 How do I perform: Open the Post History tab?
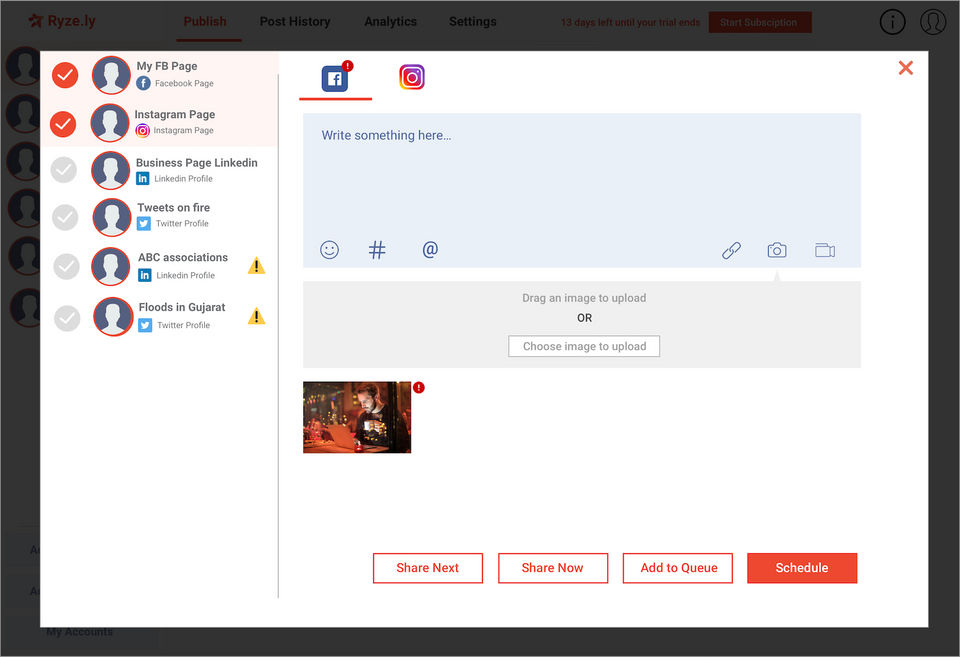(x=295, y=21)
